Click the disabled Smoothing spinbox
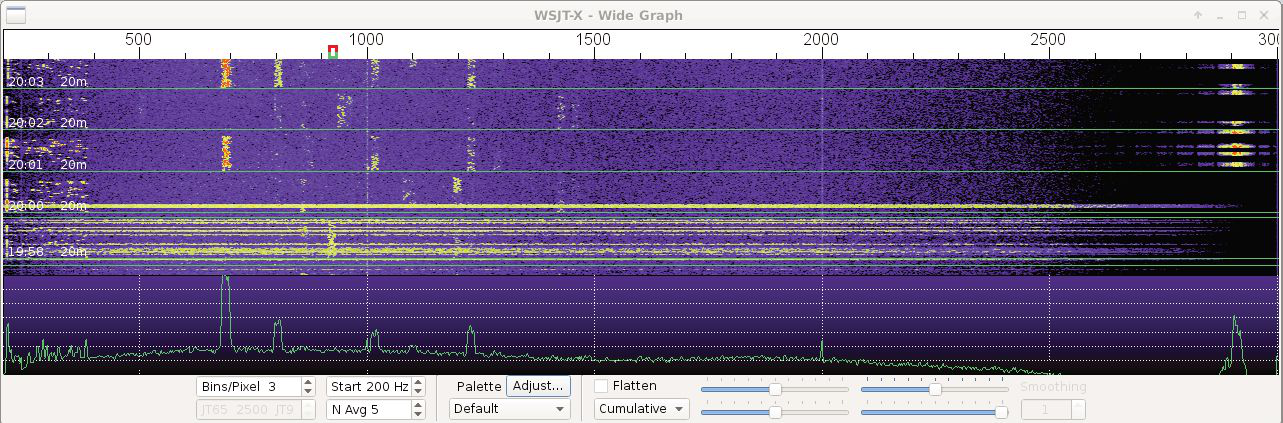This screenshot has height=423, width=1283. [x=1053, y=409]
